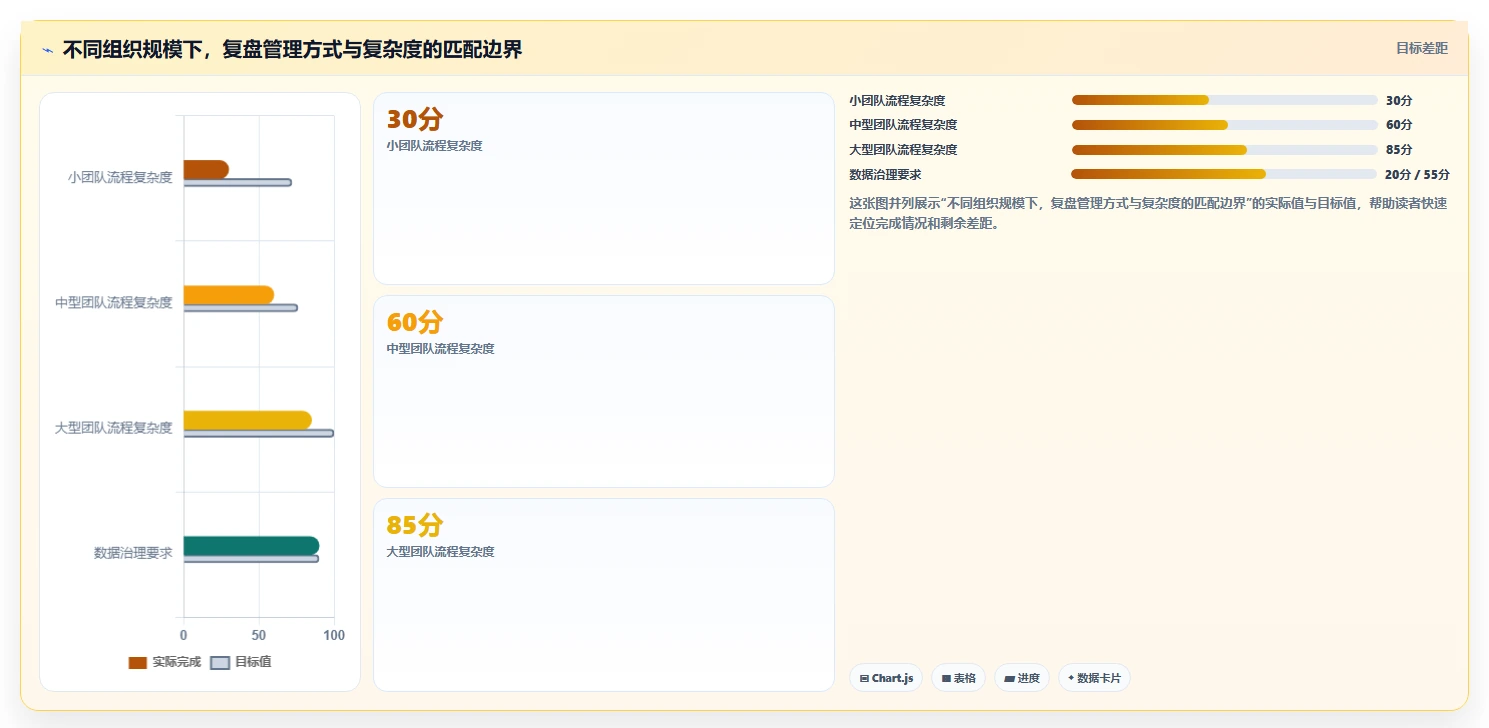Click the chart description paragraph text

pos(1148,213)
